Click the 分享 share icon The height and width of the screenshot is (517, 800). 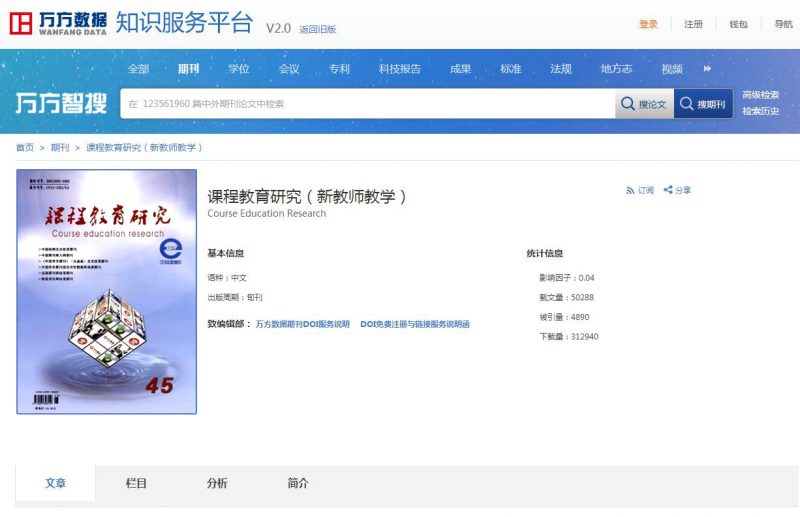coord(668,190)
